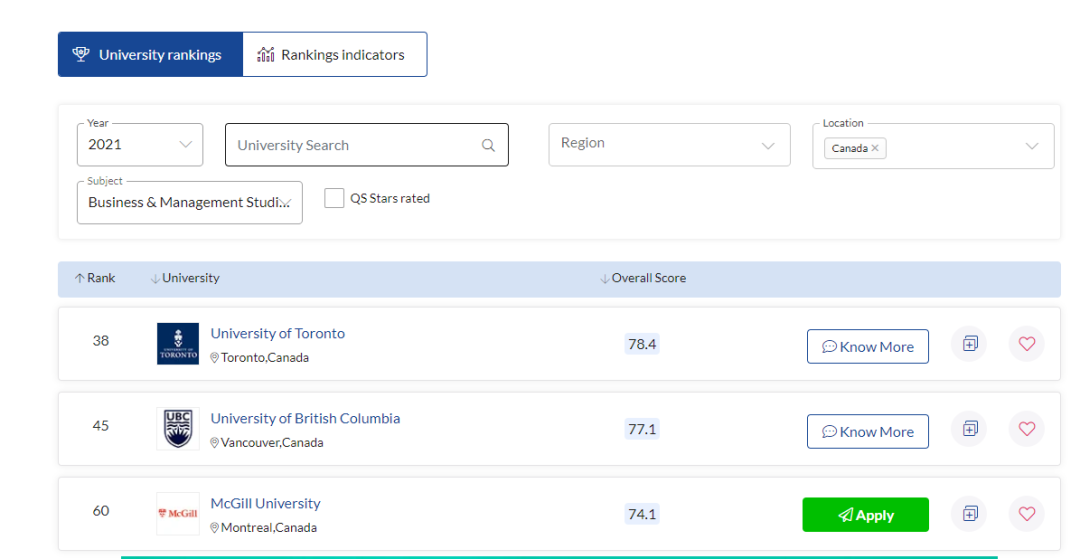Open the Subject selection dropdown
Screen dimensions: 1080x559
tap(189, 202)
